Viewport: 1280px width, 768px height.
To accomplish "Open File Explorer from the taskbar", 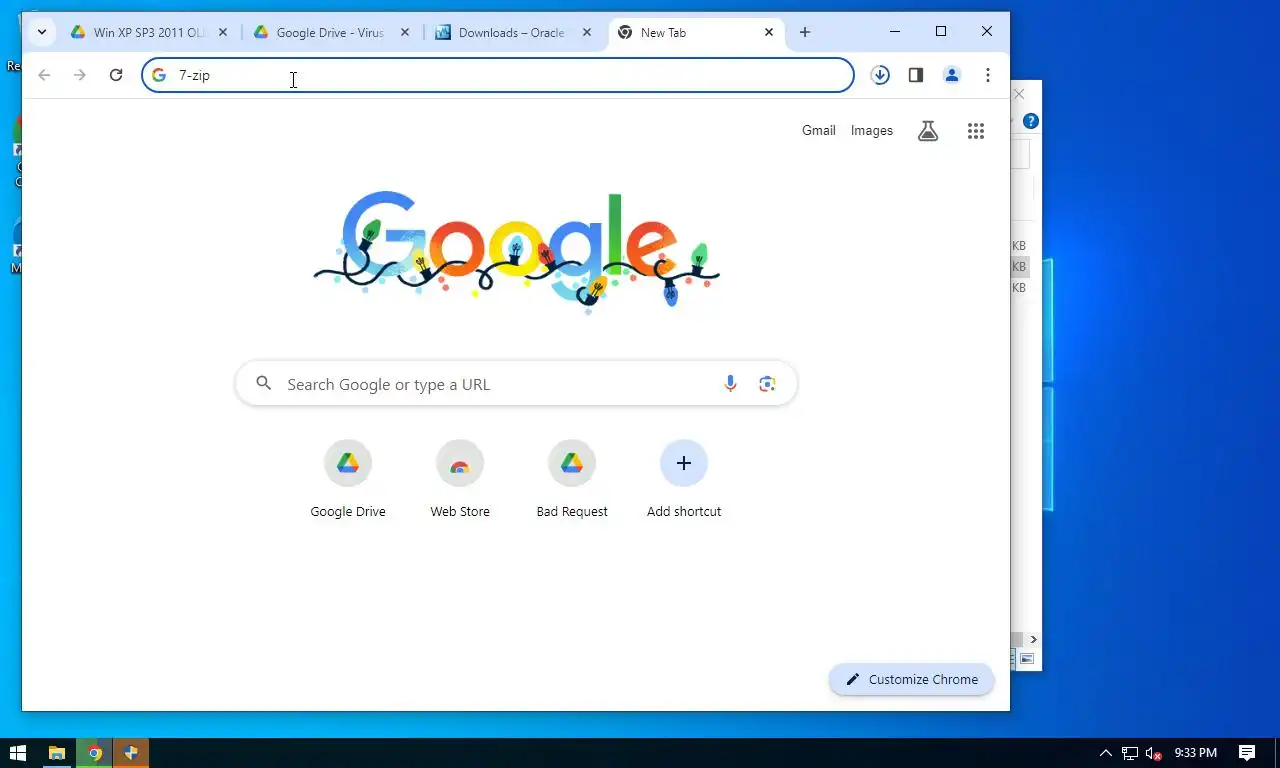I will 57,753.
